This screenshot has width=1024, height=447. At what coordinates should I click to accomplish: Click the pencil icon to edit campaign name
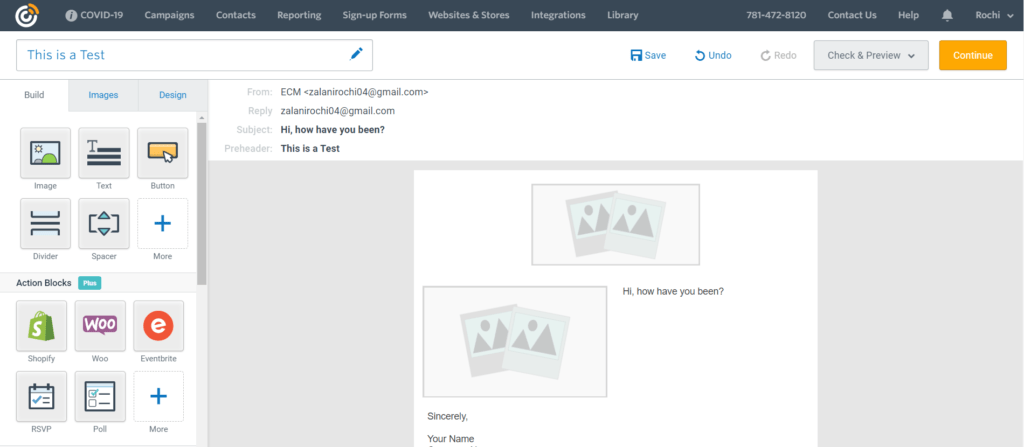click(x=356, y=54)
